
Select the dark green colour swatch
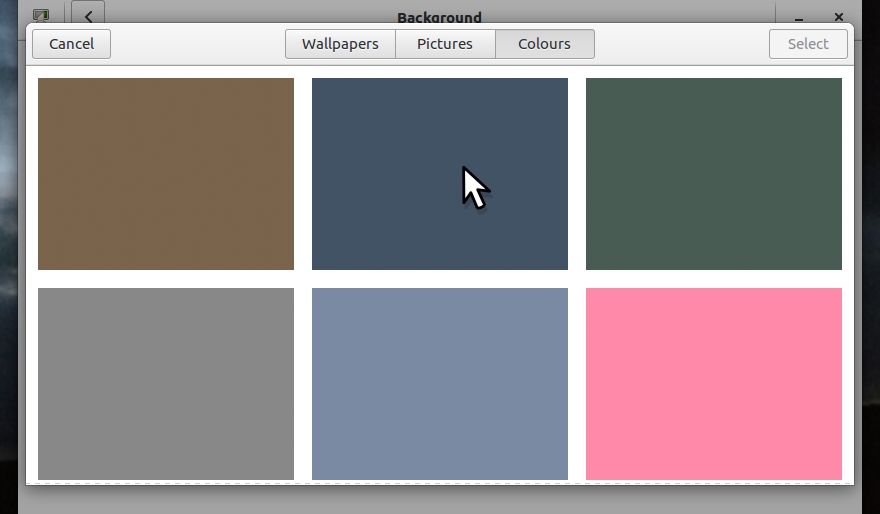click(x=714, y=174)
